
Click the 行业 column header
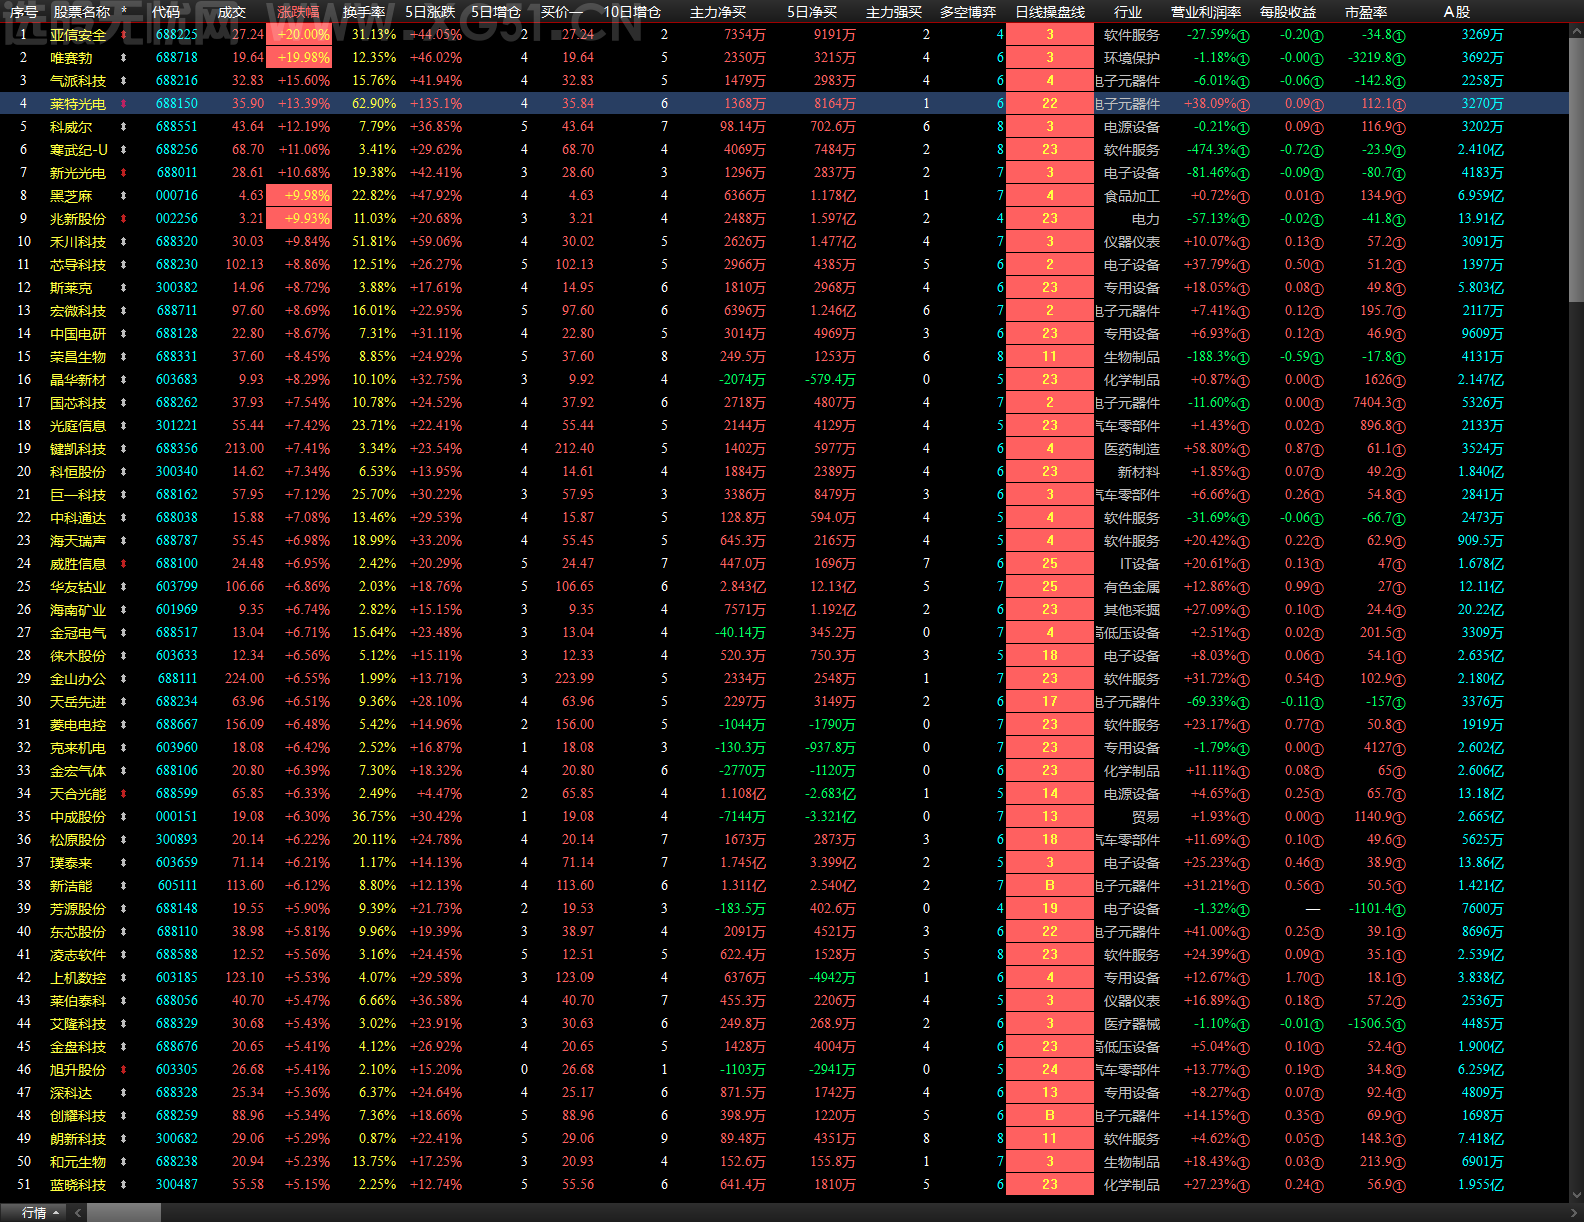[1128, 12]
